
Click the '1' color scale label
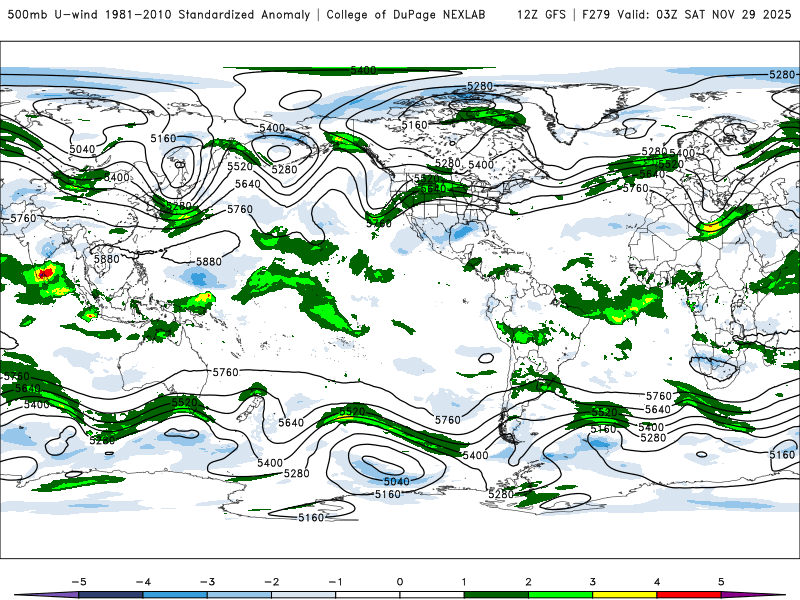point(464,582)
